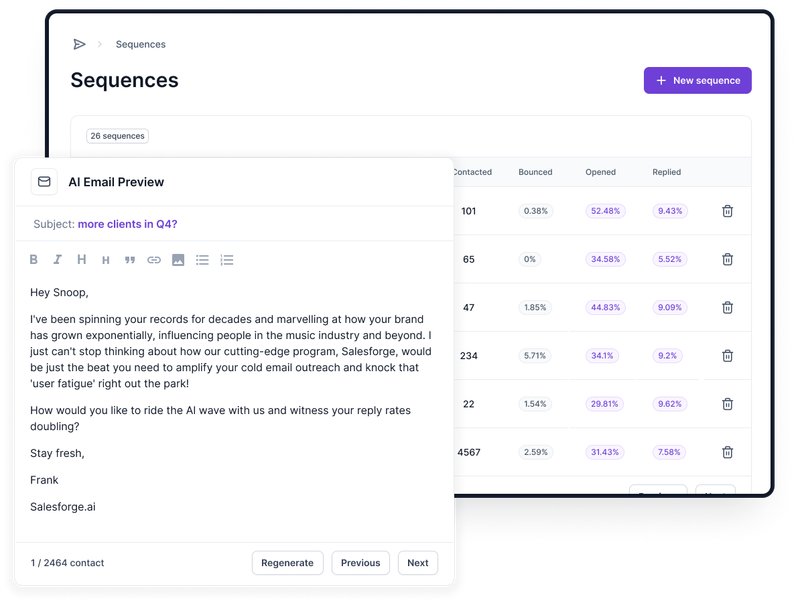Image resolution: width=800 pixels, height=600 pixels.
Task: Delete the sequence showing 4567 contacted
Action: tap(727, 451)
